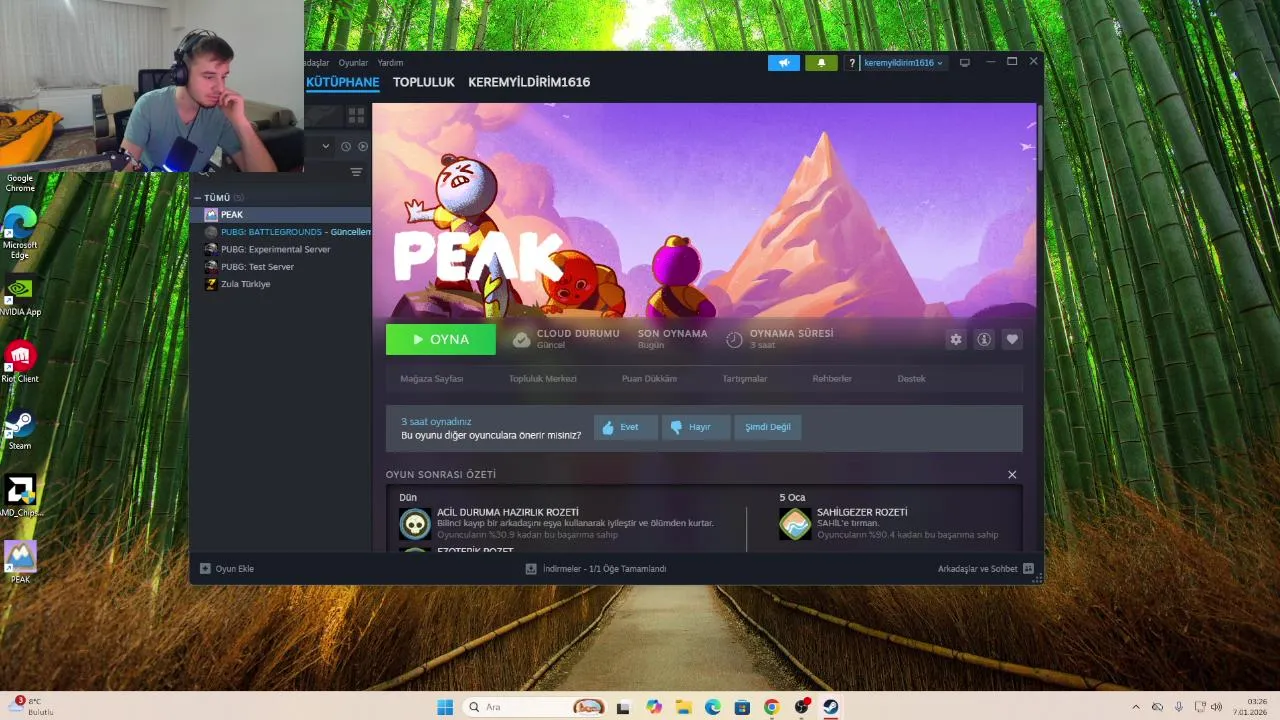Open Copilot from the taskbar
Screen dimensions: 1280x720
point(654,707)
